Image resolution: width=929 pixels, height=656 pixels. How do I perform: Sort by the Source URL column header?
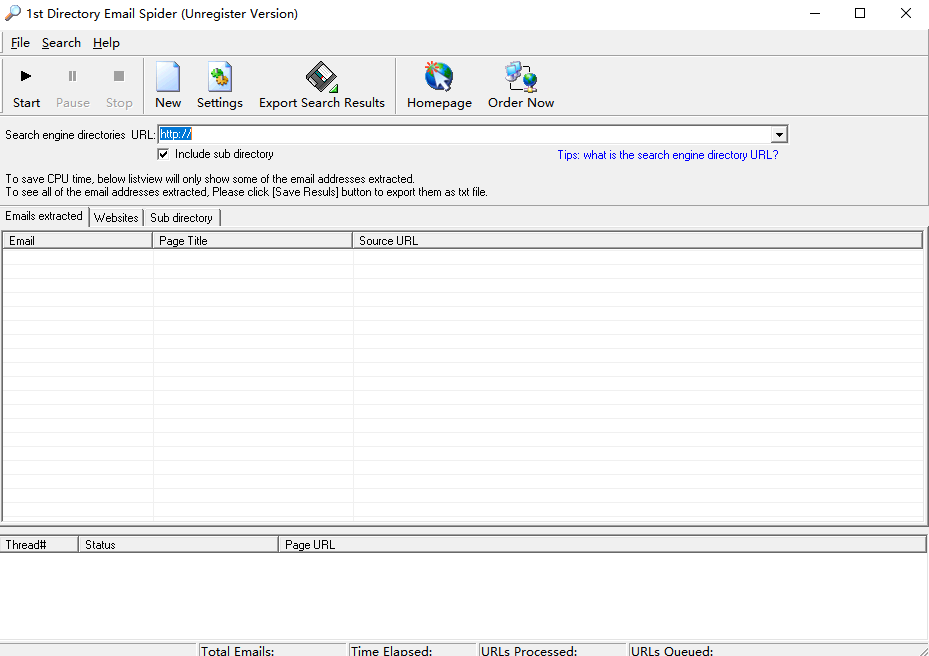point(638,241)
